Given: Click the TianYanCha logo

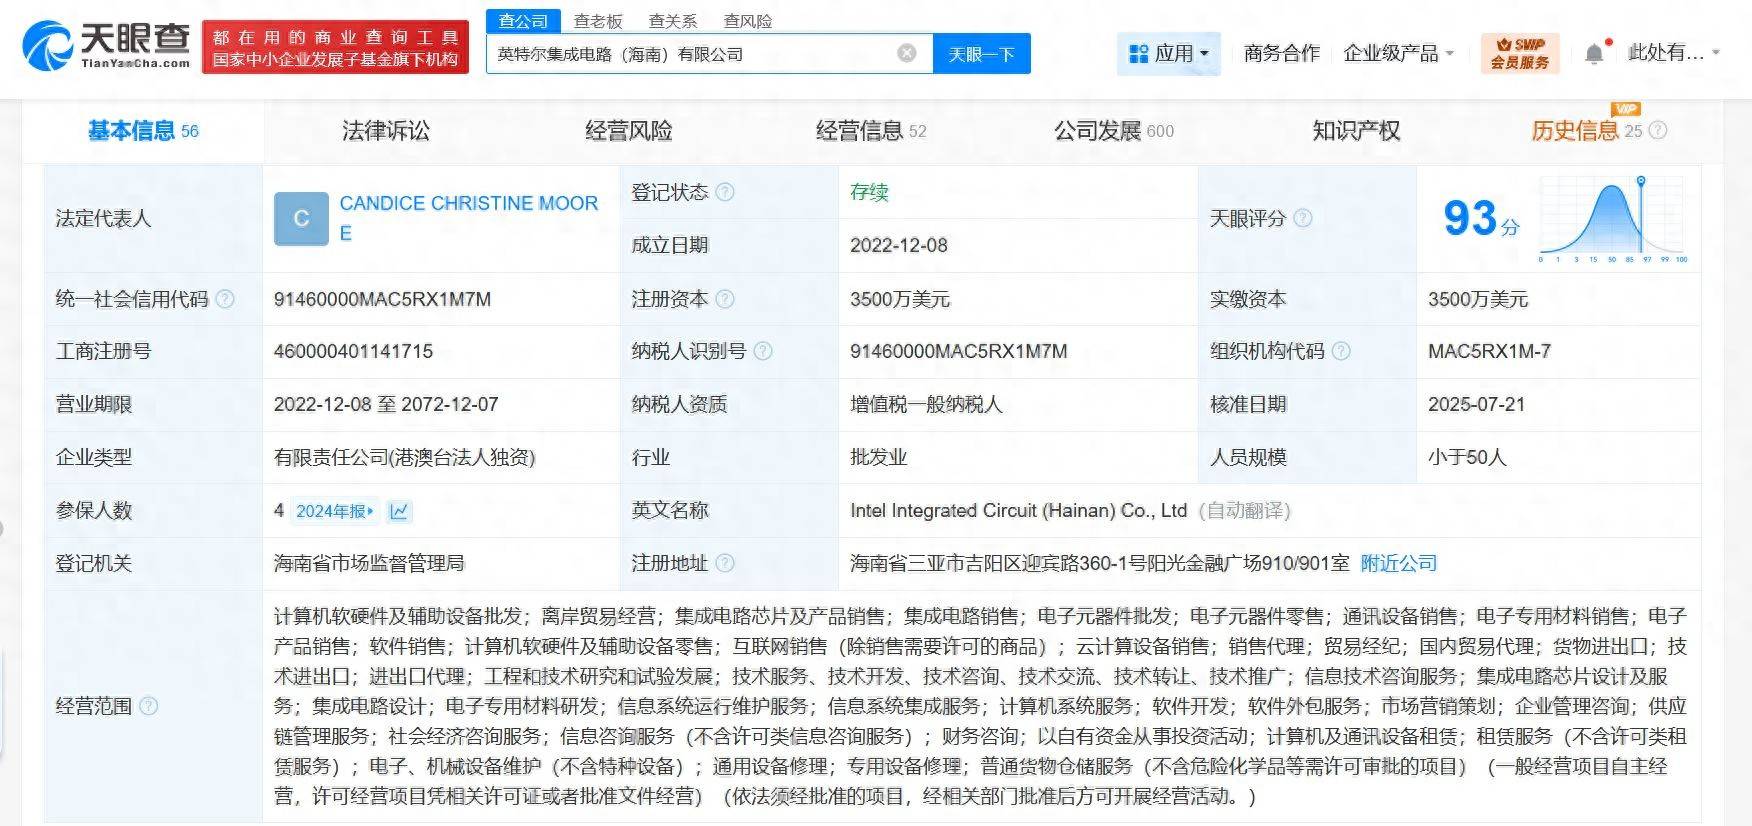Looking at the screenshot, I should pyautogui.click(x=107, y=46).
